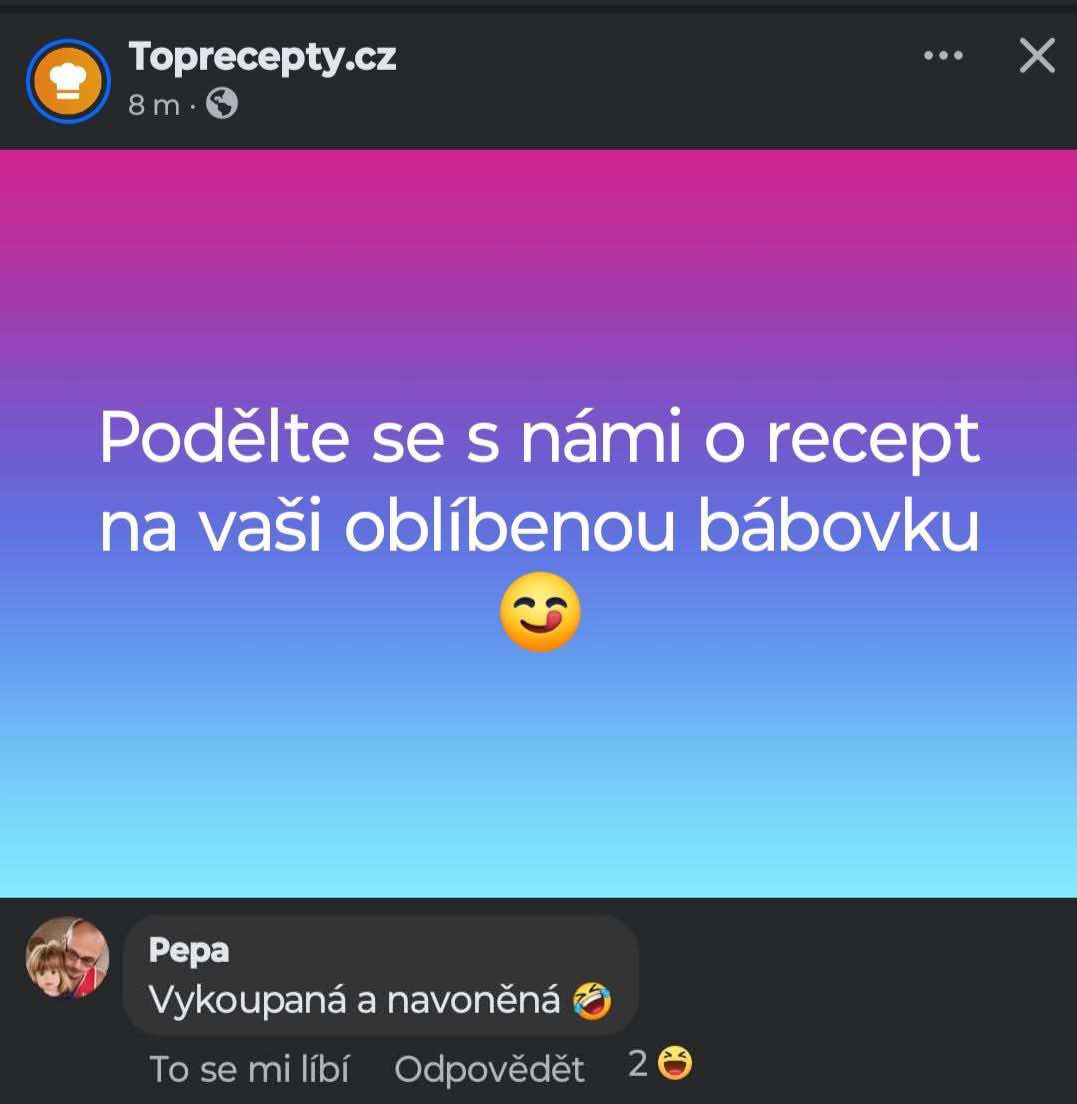Select the comment text 'Vykoupaná a navoněná'
1077x1104 pixels.
pos(354,1000)
